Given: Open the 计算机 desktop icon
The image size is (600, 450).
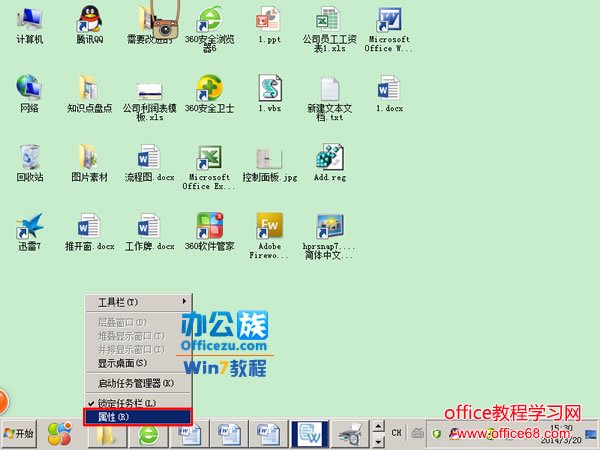Looking at the screenshot, I should (x=29, y=26).
